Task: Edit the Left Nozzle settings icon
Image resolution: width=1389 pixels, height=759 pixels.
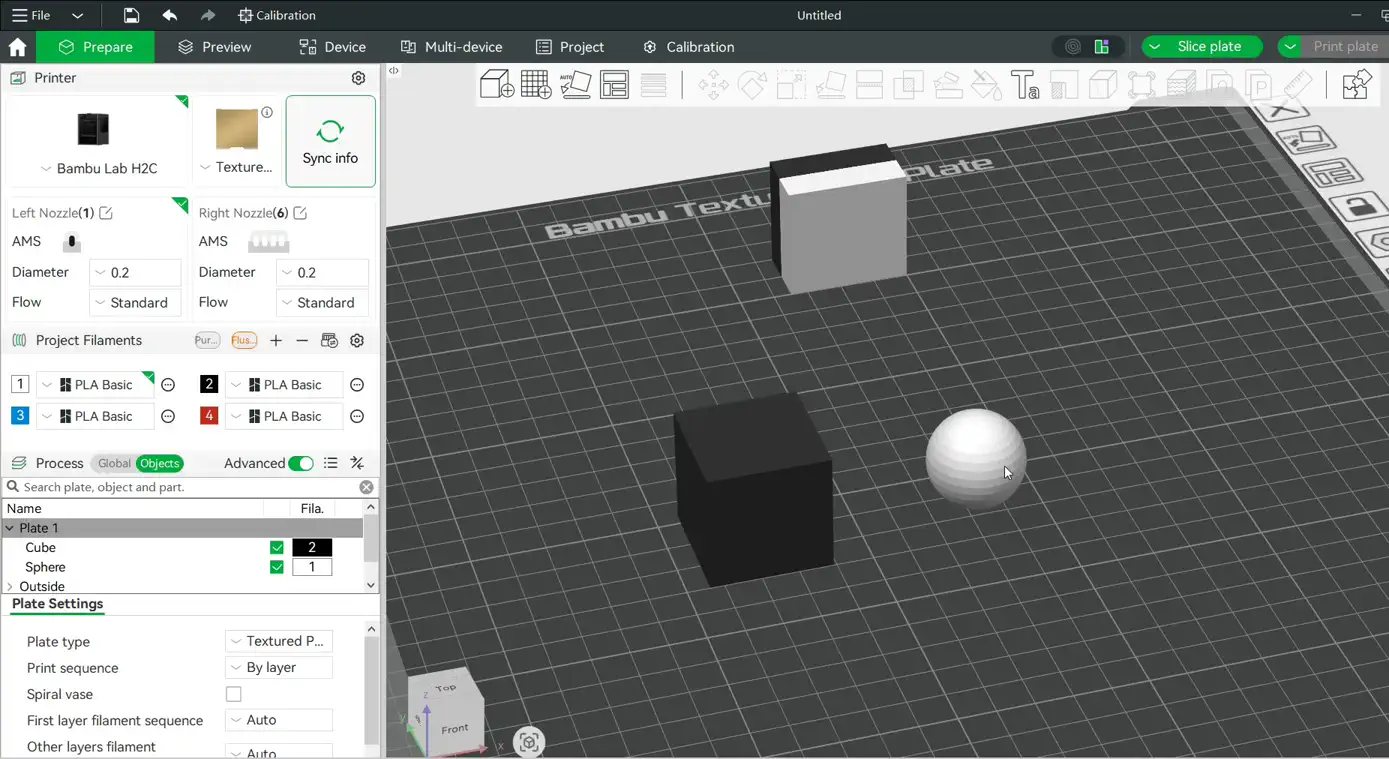Action: click(x=106, y=213)
